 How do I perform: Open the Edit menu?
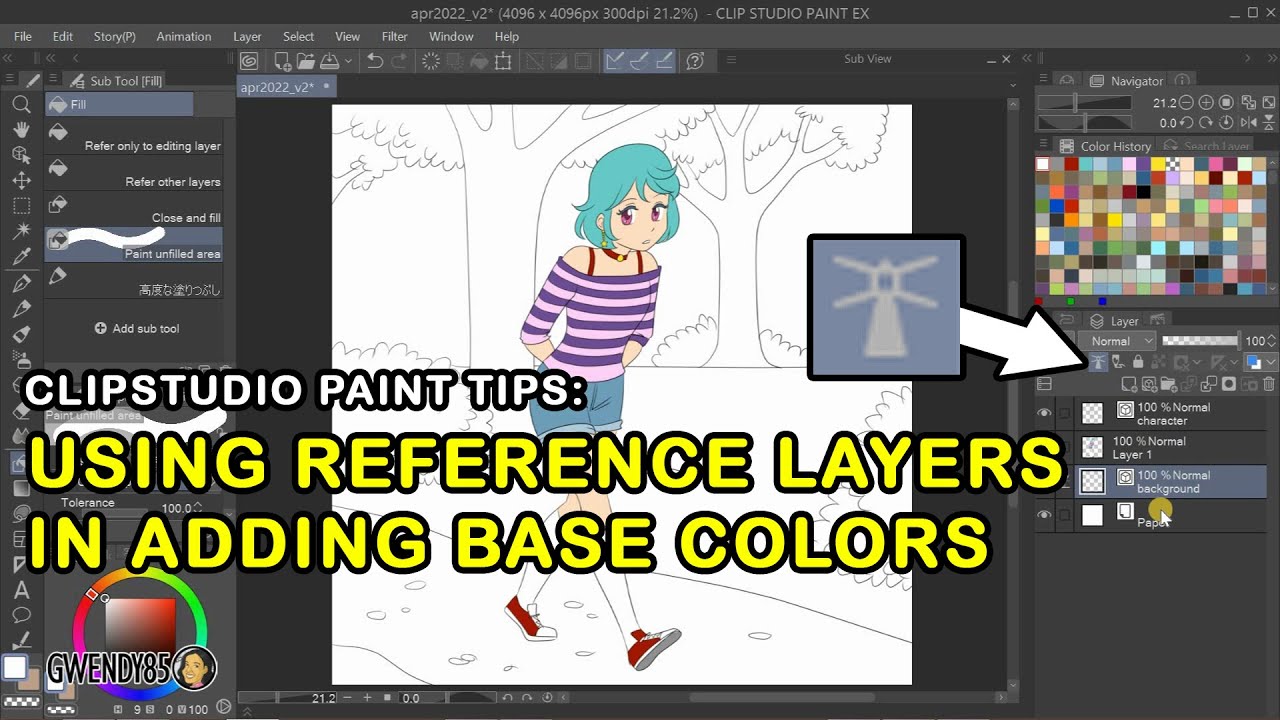pos(63,36)
